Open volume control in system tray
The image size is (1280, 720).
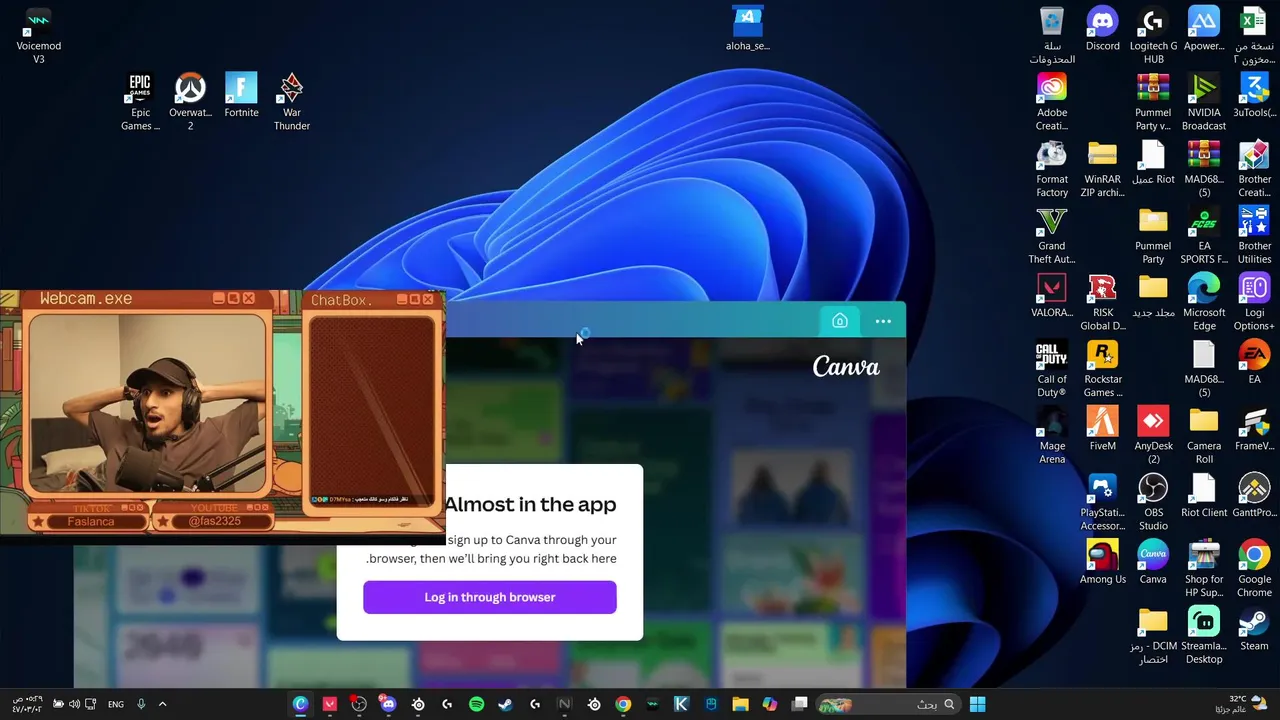(74, 704)
